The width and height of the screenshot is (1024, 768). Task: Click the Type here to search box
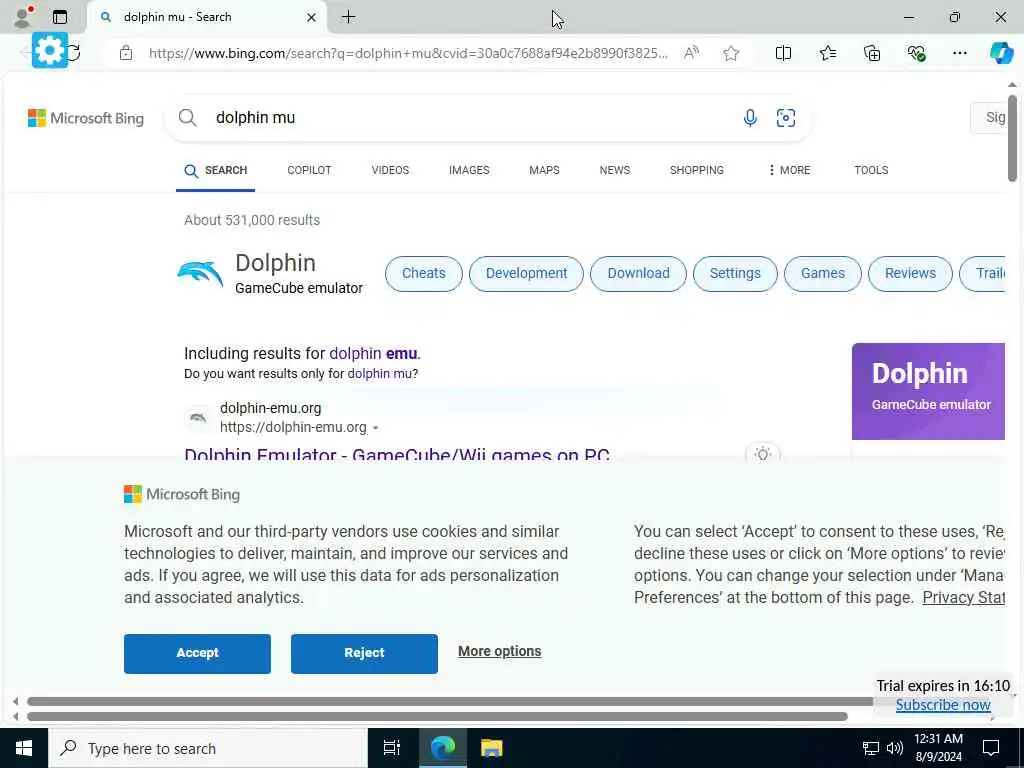(x=208, y=748)
